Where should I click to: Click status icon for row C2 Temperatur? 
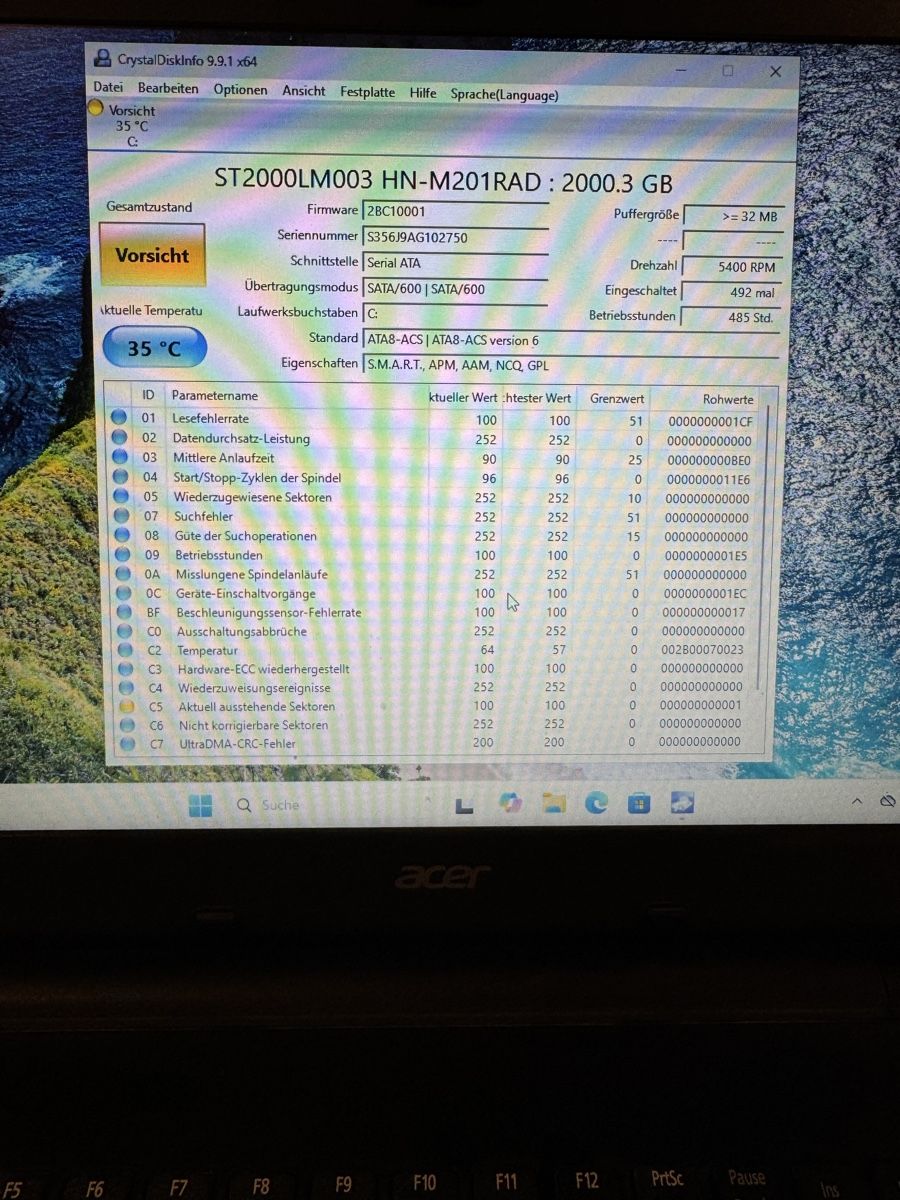click(x=125, y=650)
